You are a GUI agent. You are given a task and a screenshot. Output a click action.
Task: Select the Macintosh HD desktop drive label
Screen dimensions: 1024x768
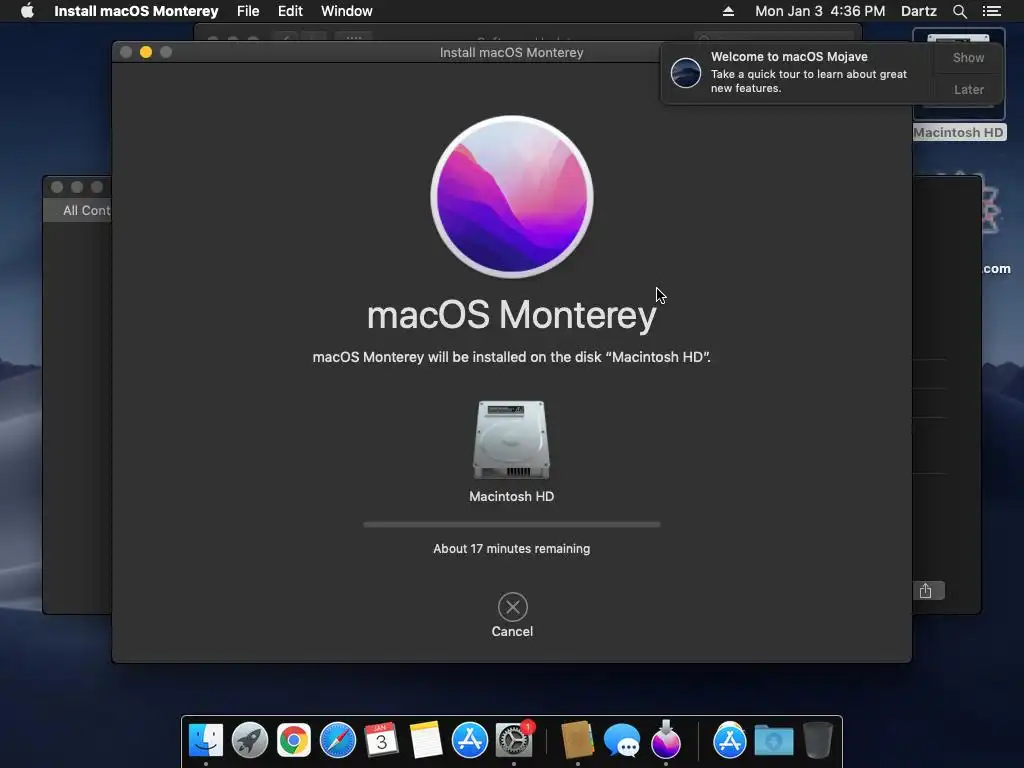[958, 133]
